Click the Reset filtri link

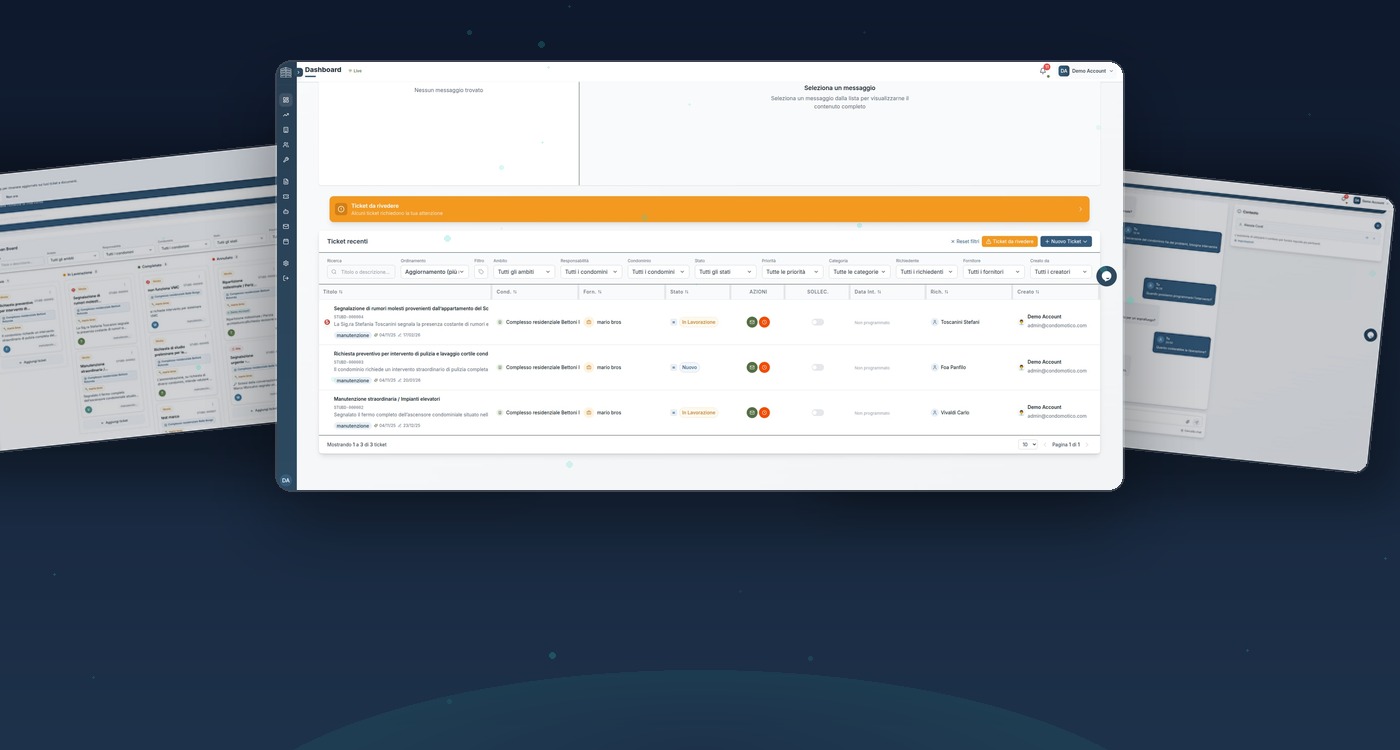tap(965, 241)
